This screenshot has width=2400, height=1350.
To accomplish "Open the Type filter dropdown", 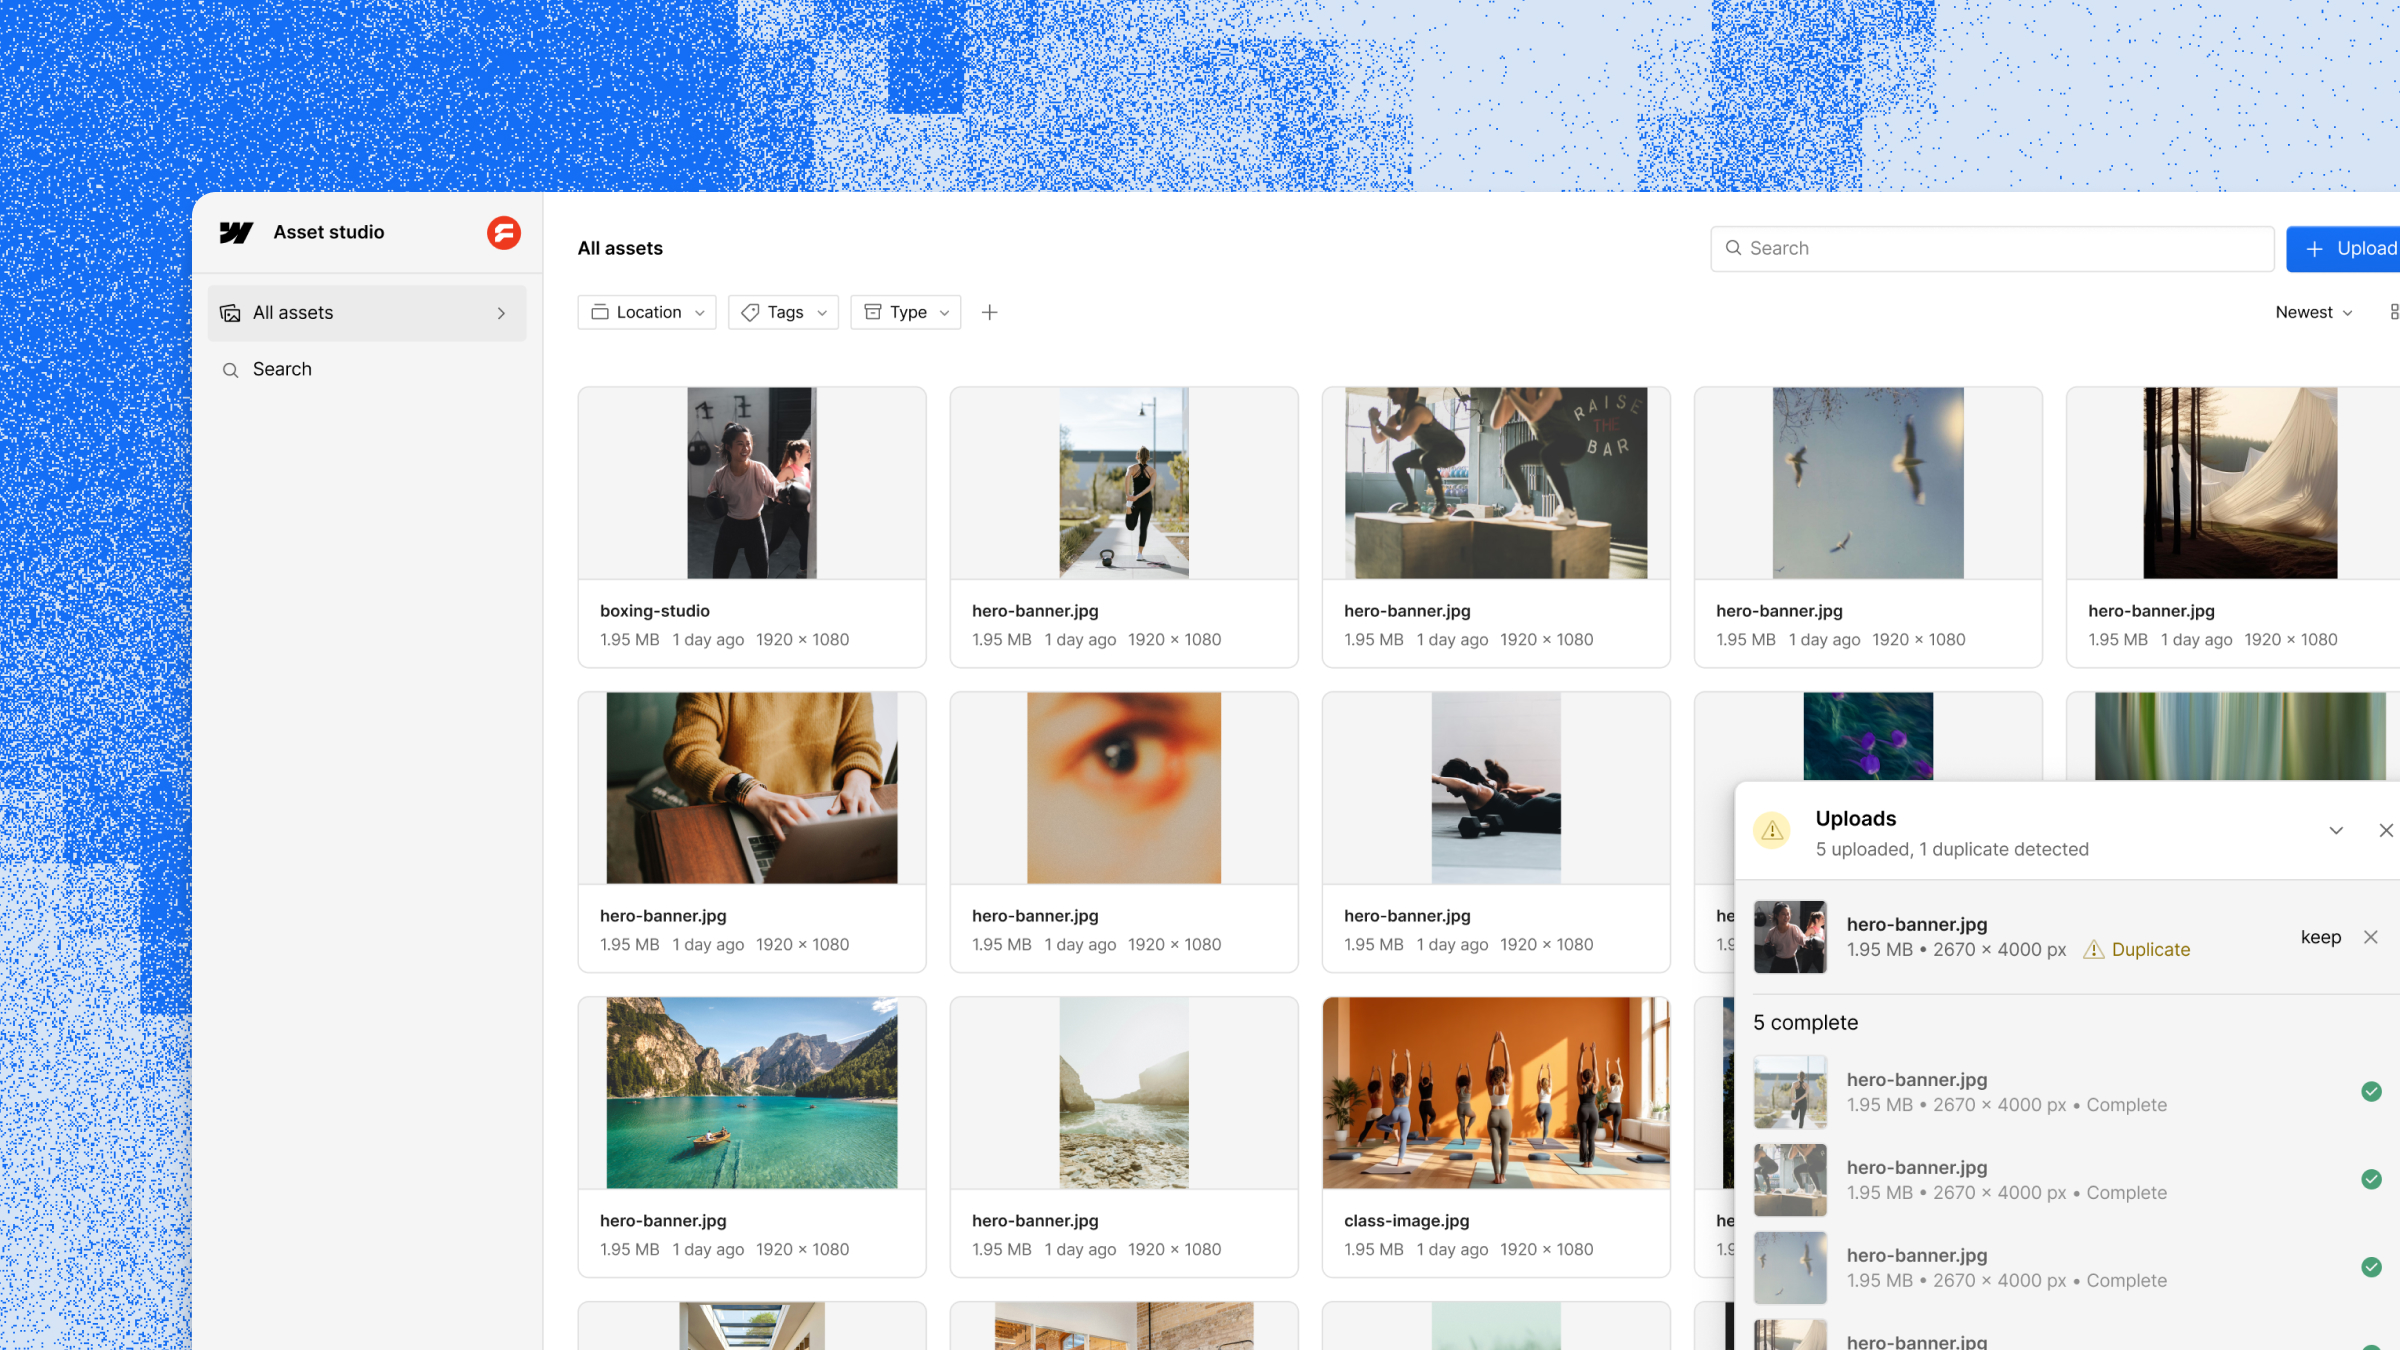I will tap(906, 312).
